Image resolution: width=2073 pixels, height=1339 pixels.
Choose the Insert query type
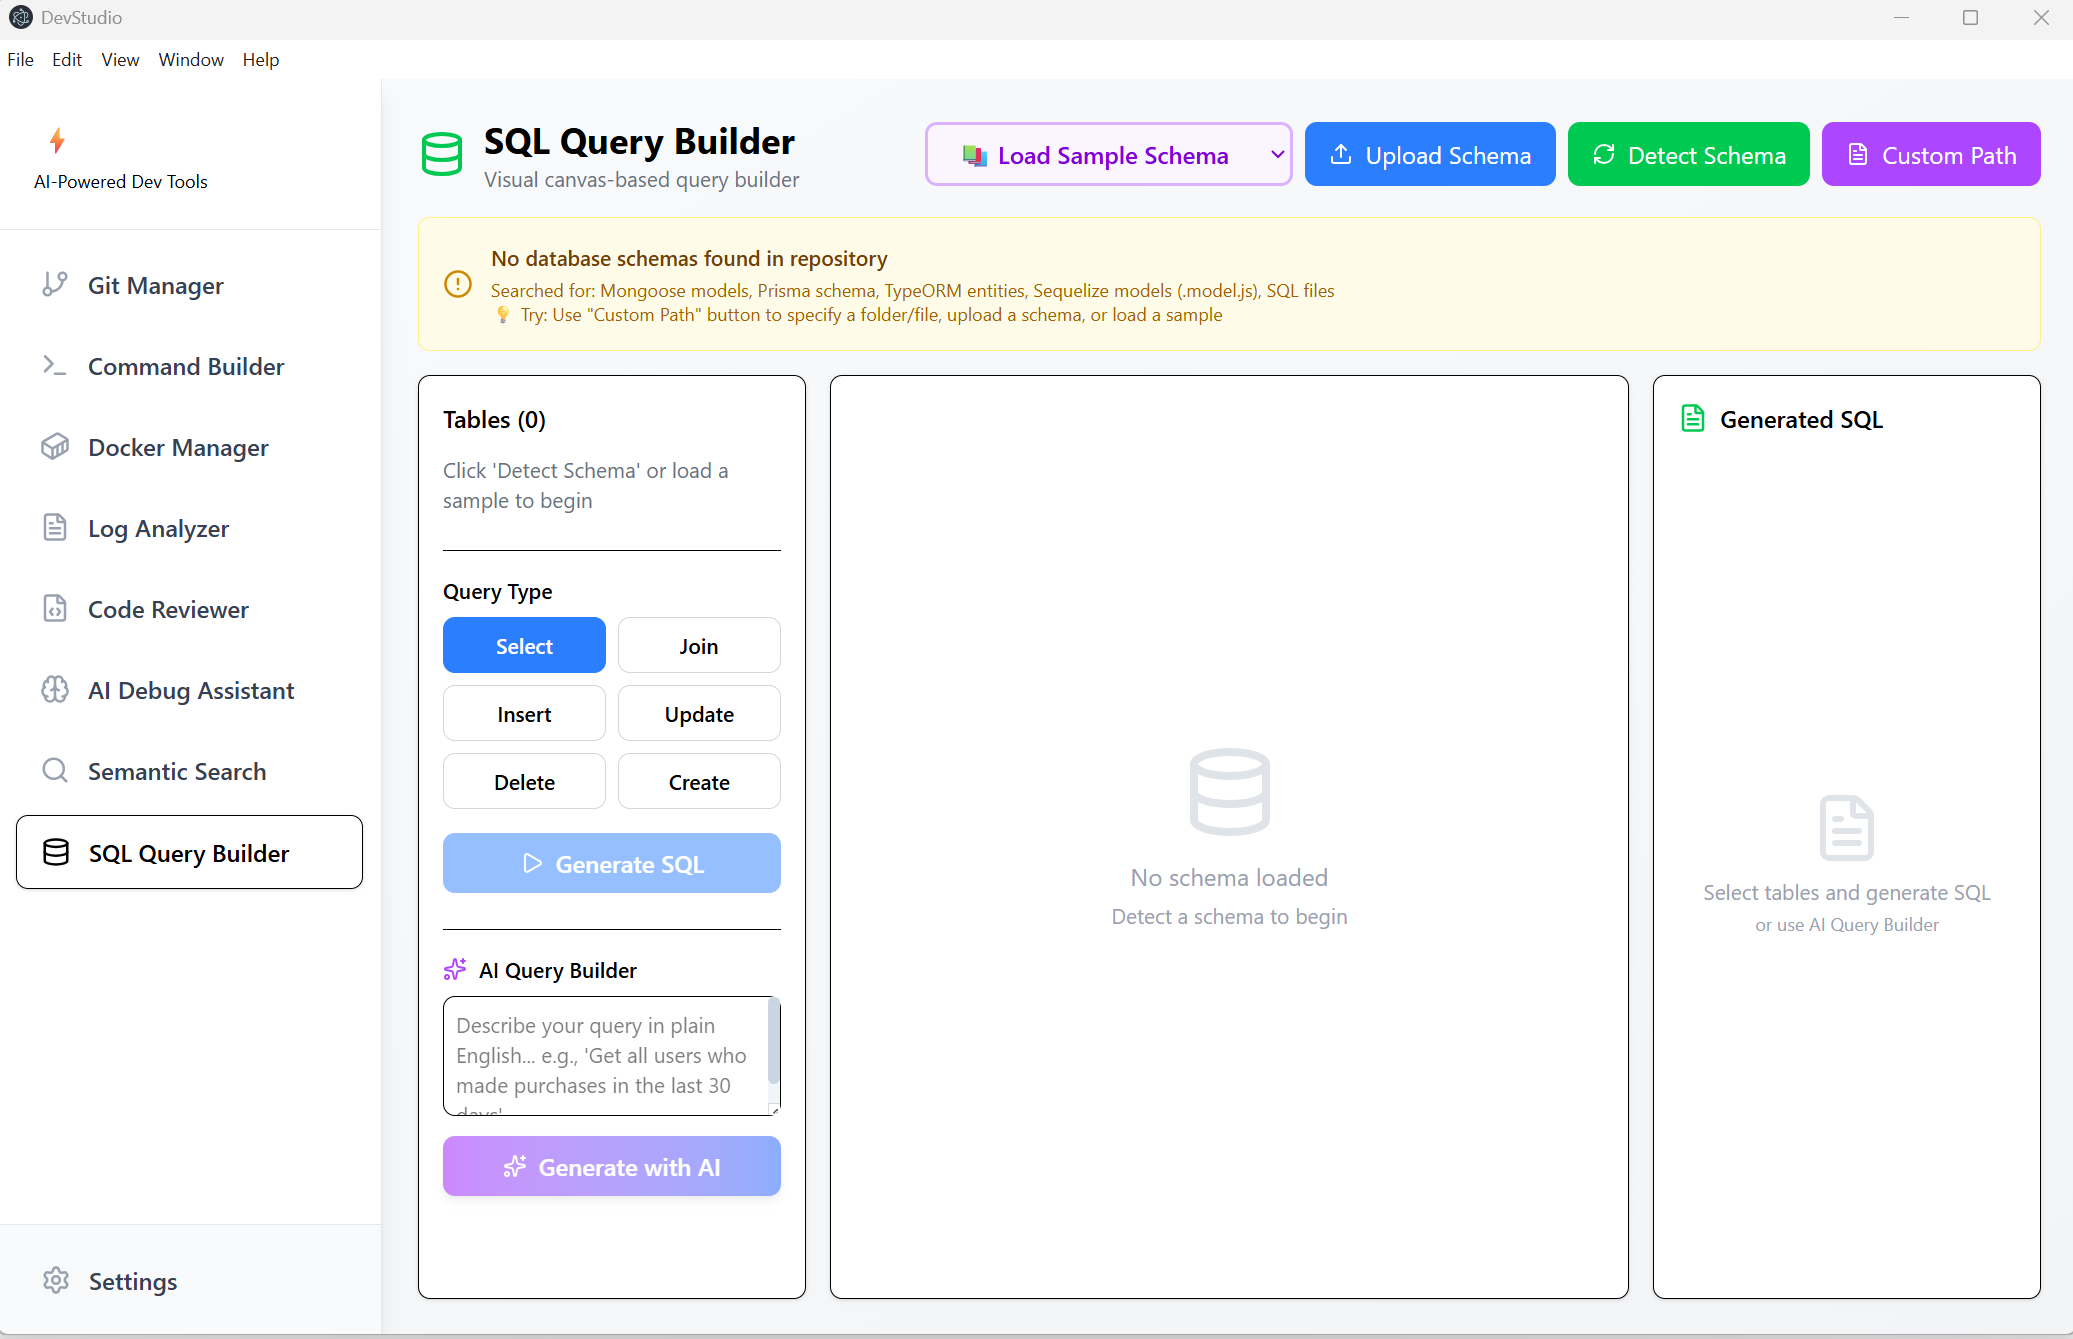coord(524,714)
